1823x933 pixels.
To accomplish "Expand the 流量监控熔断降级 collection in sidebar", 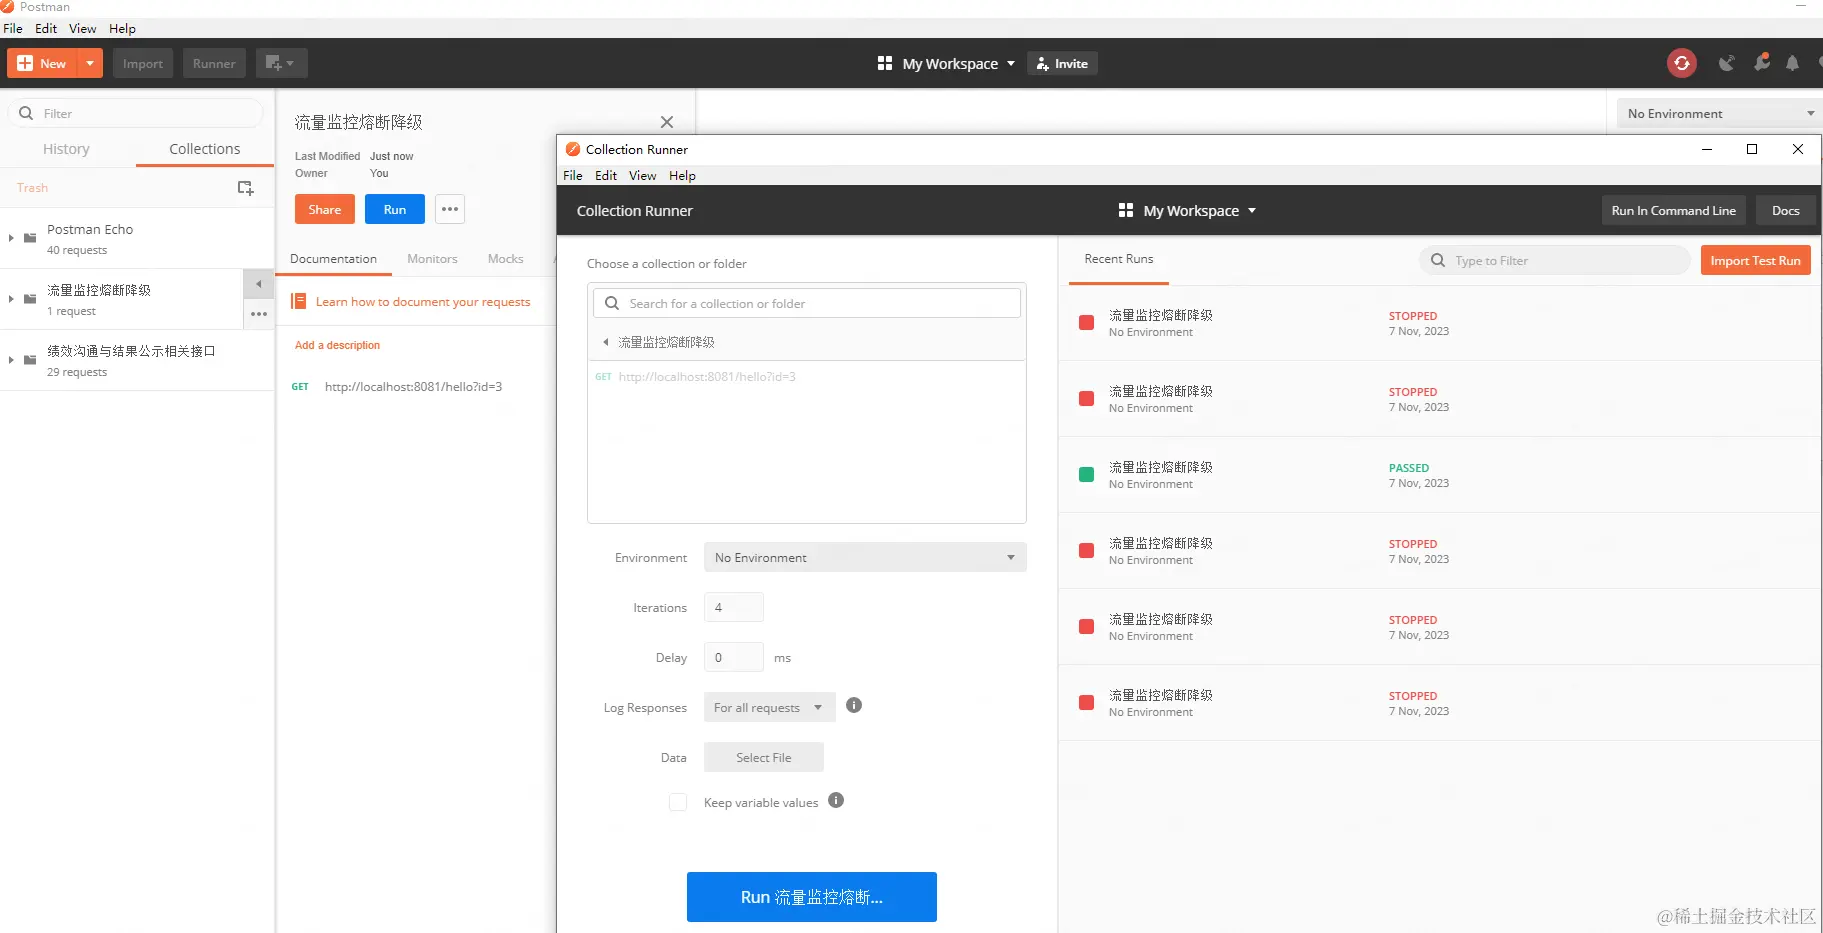I will [11, 299].
